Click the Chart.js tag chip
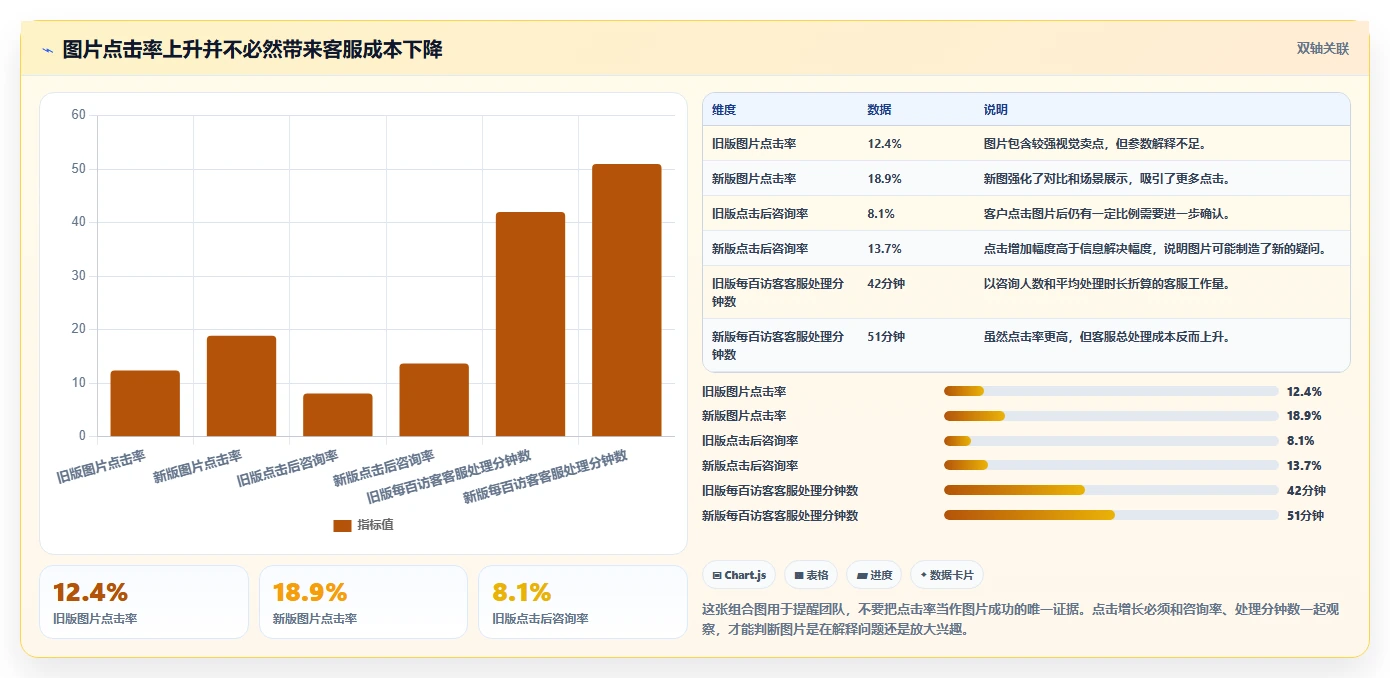 pos(739,575)
